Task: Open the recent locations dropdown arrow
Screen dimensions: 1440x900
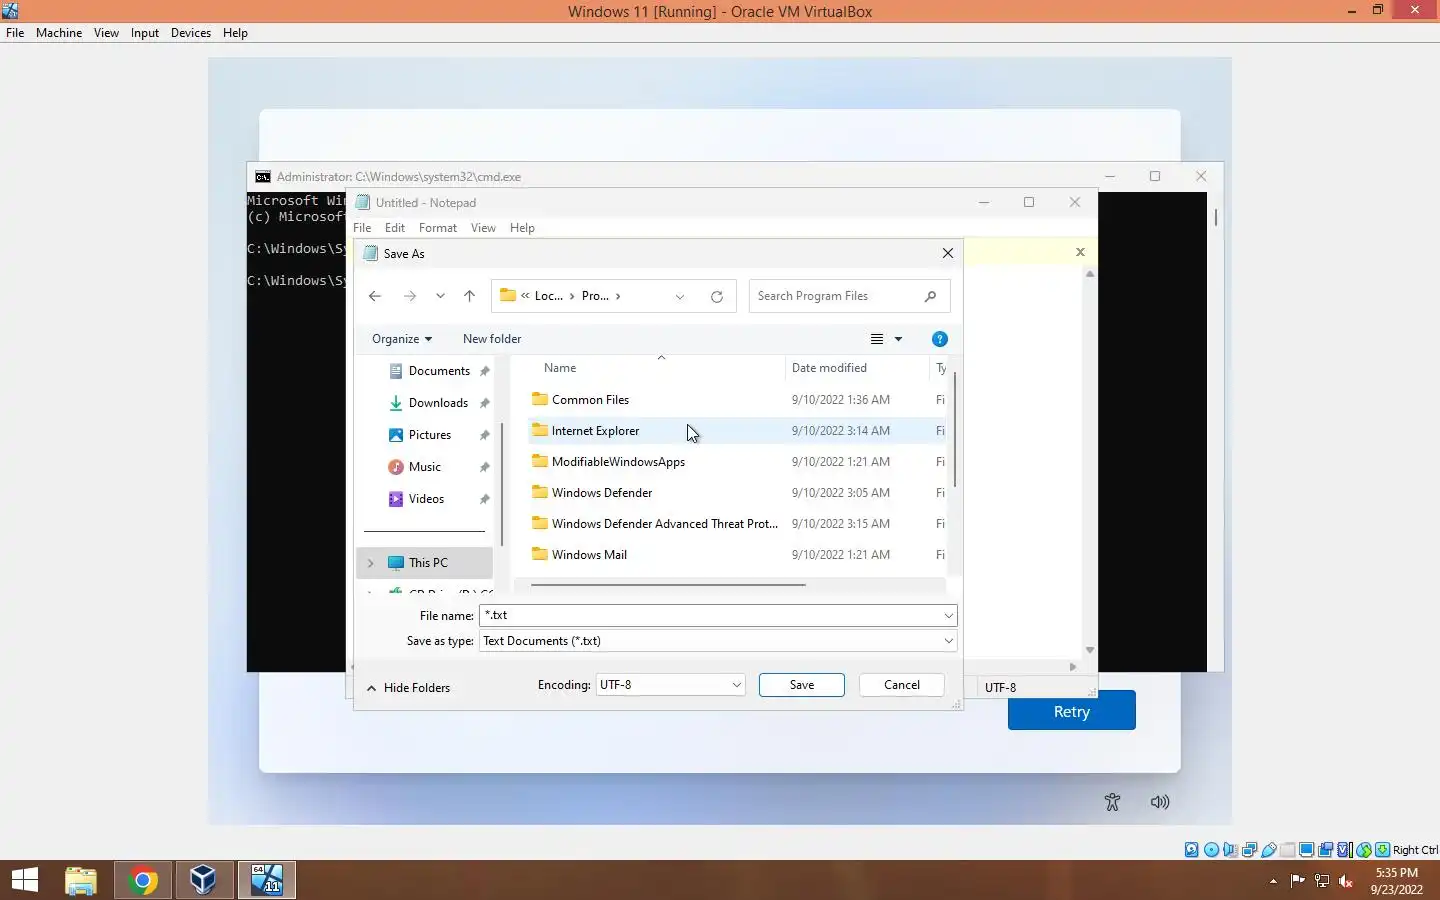Action: [x=440, y=296]
